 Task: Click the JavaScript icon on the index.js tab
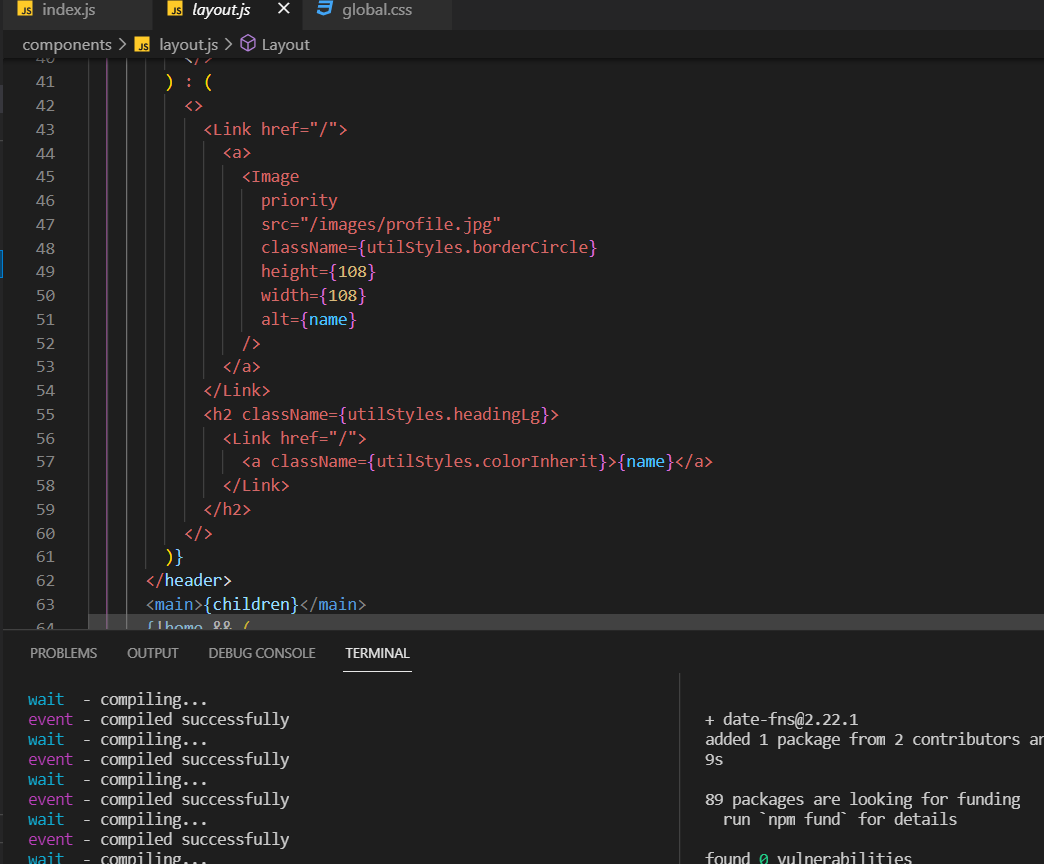(27, 8)
